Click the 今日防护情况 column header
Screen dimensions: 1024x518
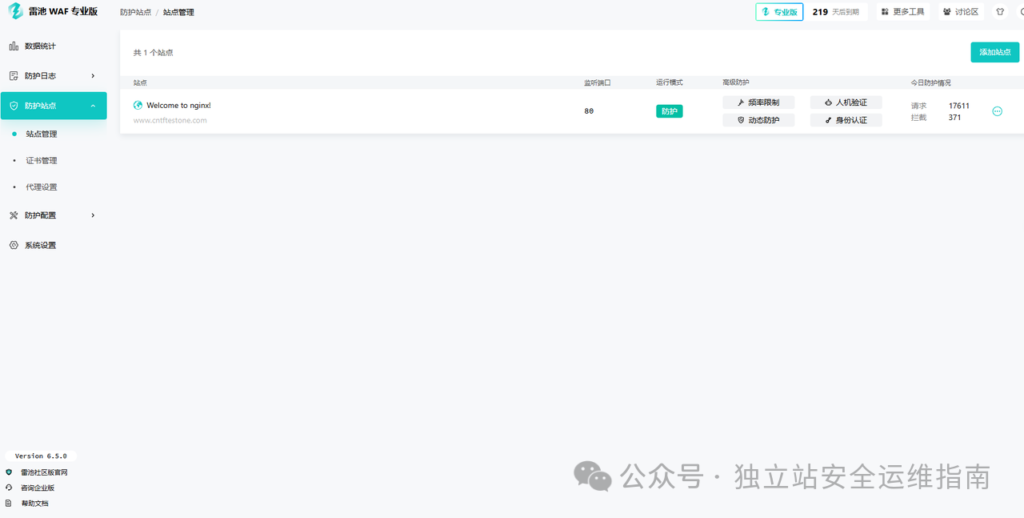click(931, 83)
